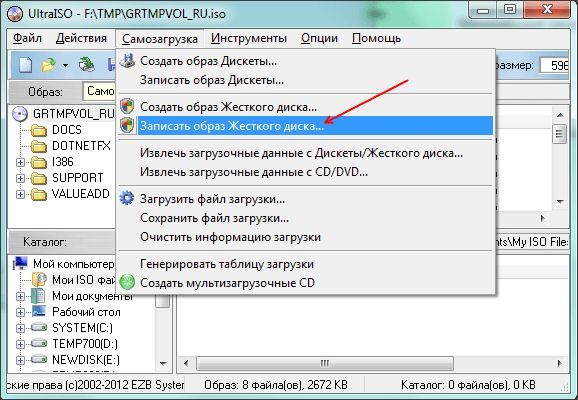Click the SYSTEM(C:) drive icon
578x400 pixels.
point(39,327)
